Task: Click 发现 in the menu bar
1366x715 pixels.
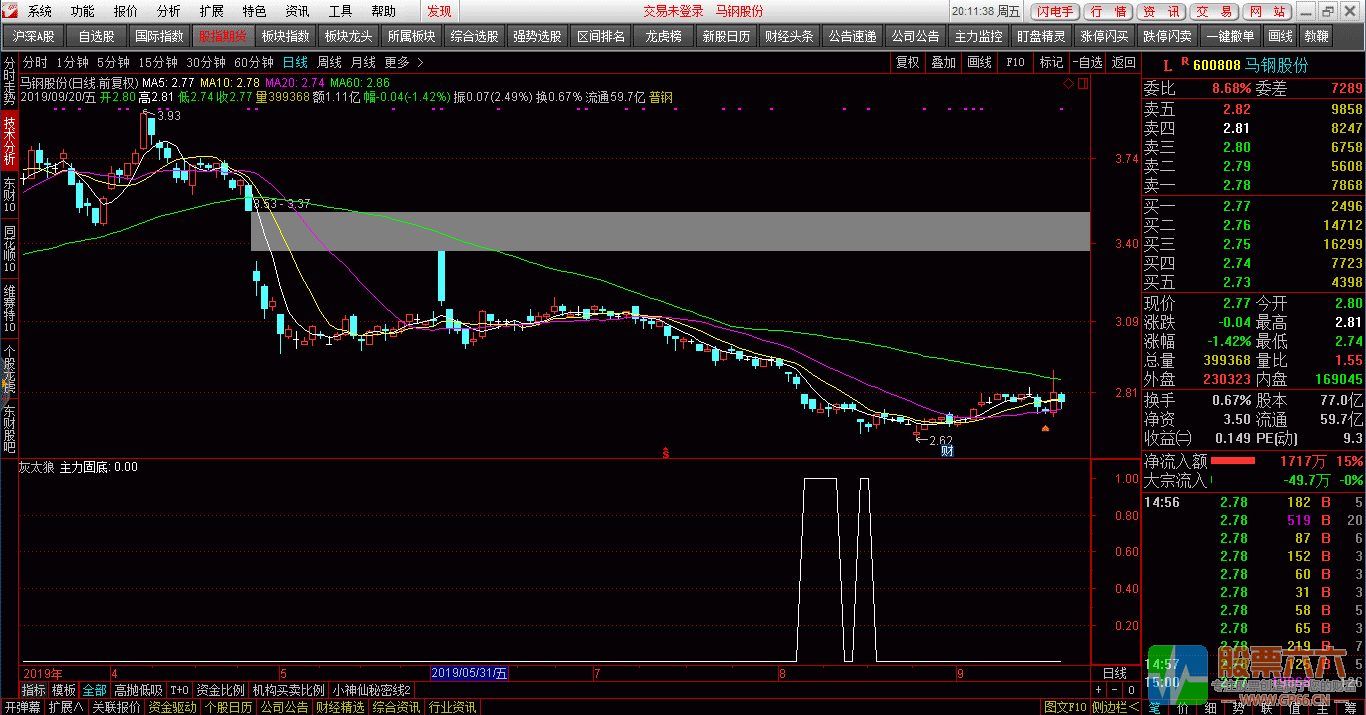Action: [439, 11]
